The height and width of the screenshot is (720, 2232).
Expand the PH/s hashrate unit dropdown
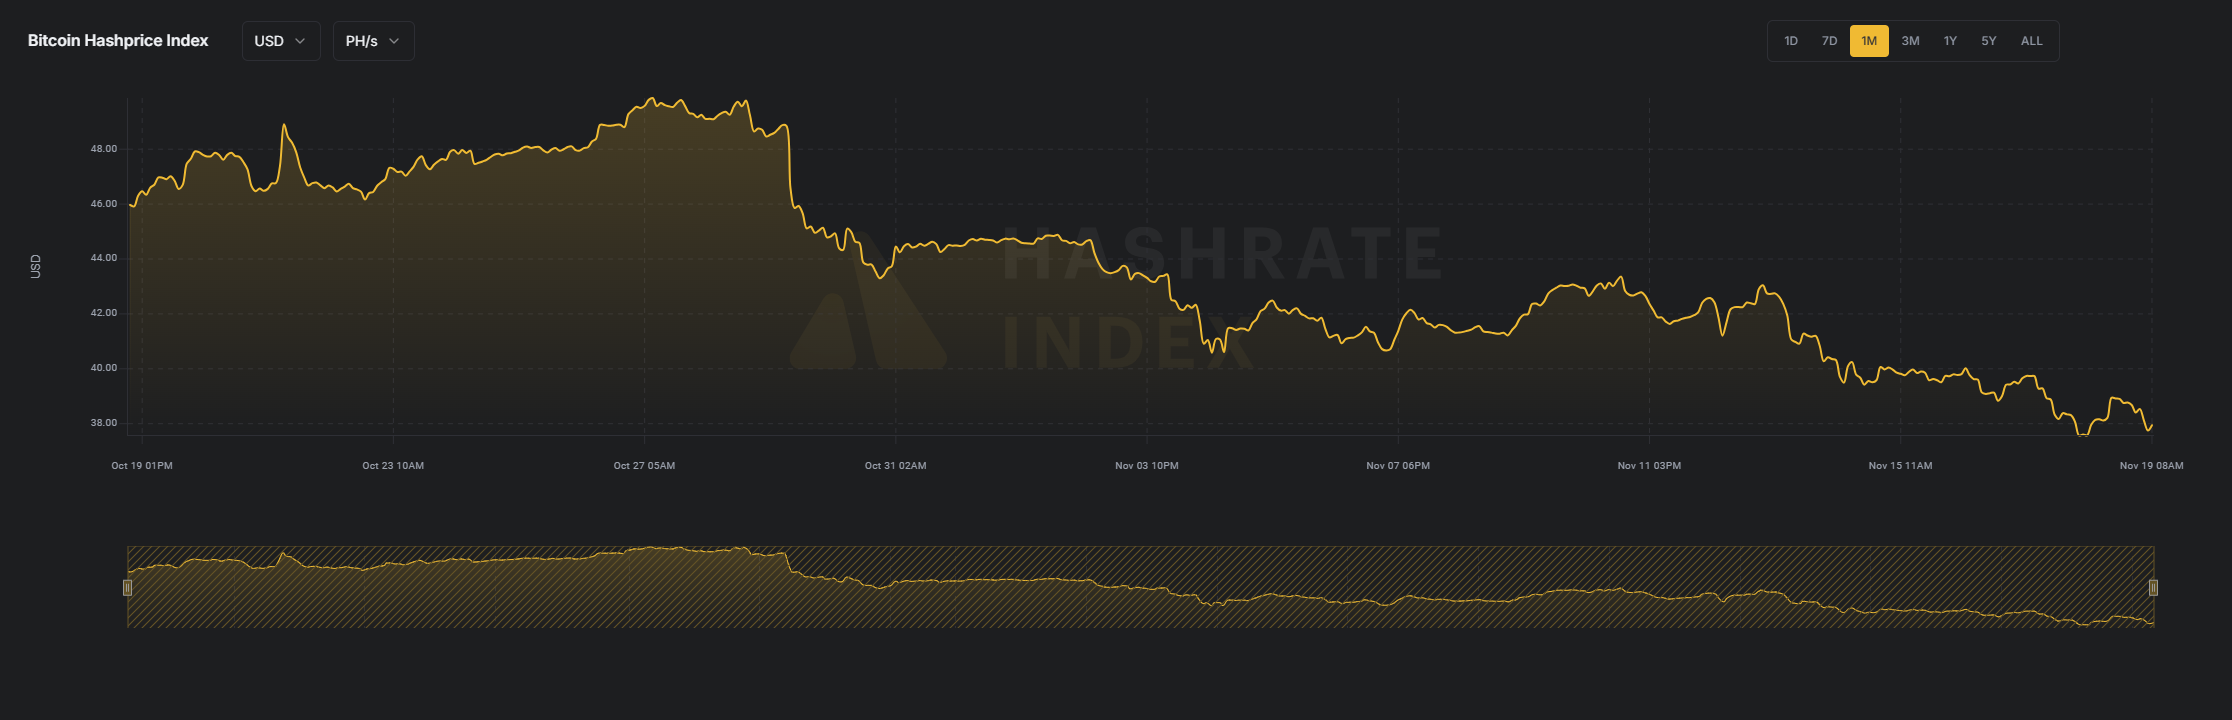point(372,41)
